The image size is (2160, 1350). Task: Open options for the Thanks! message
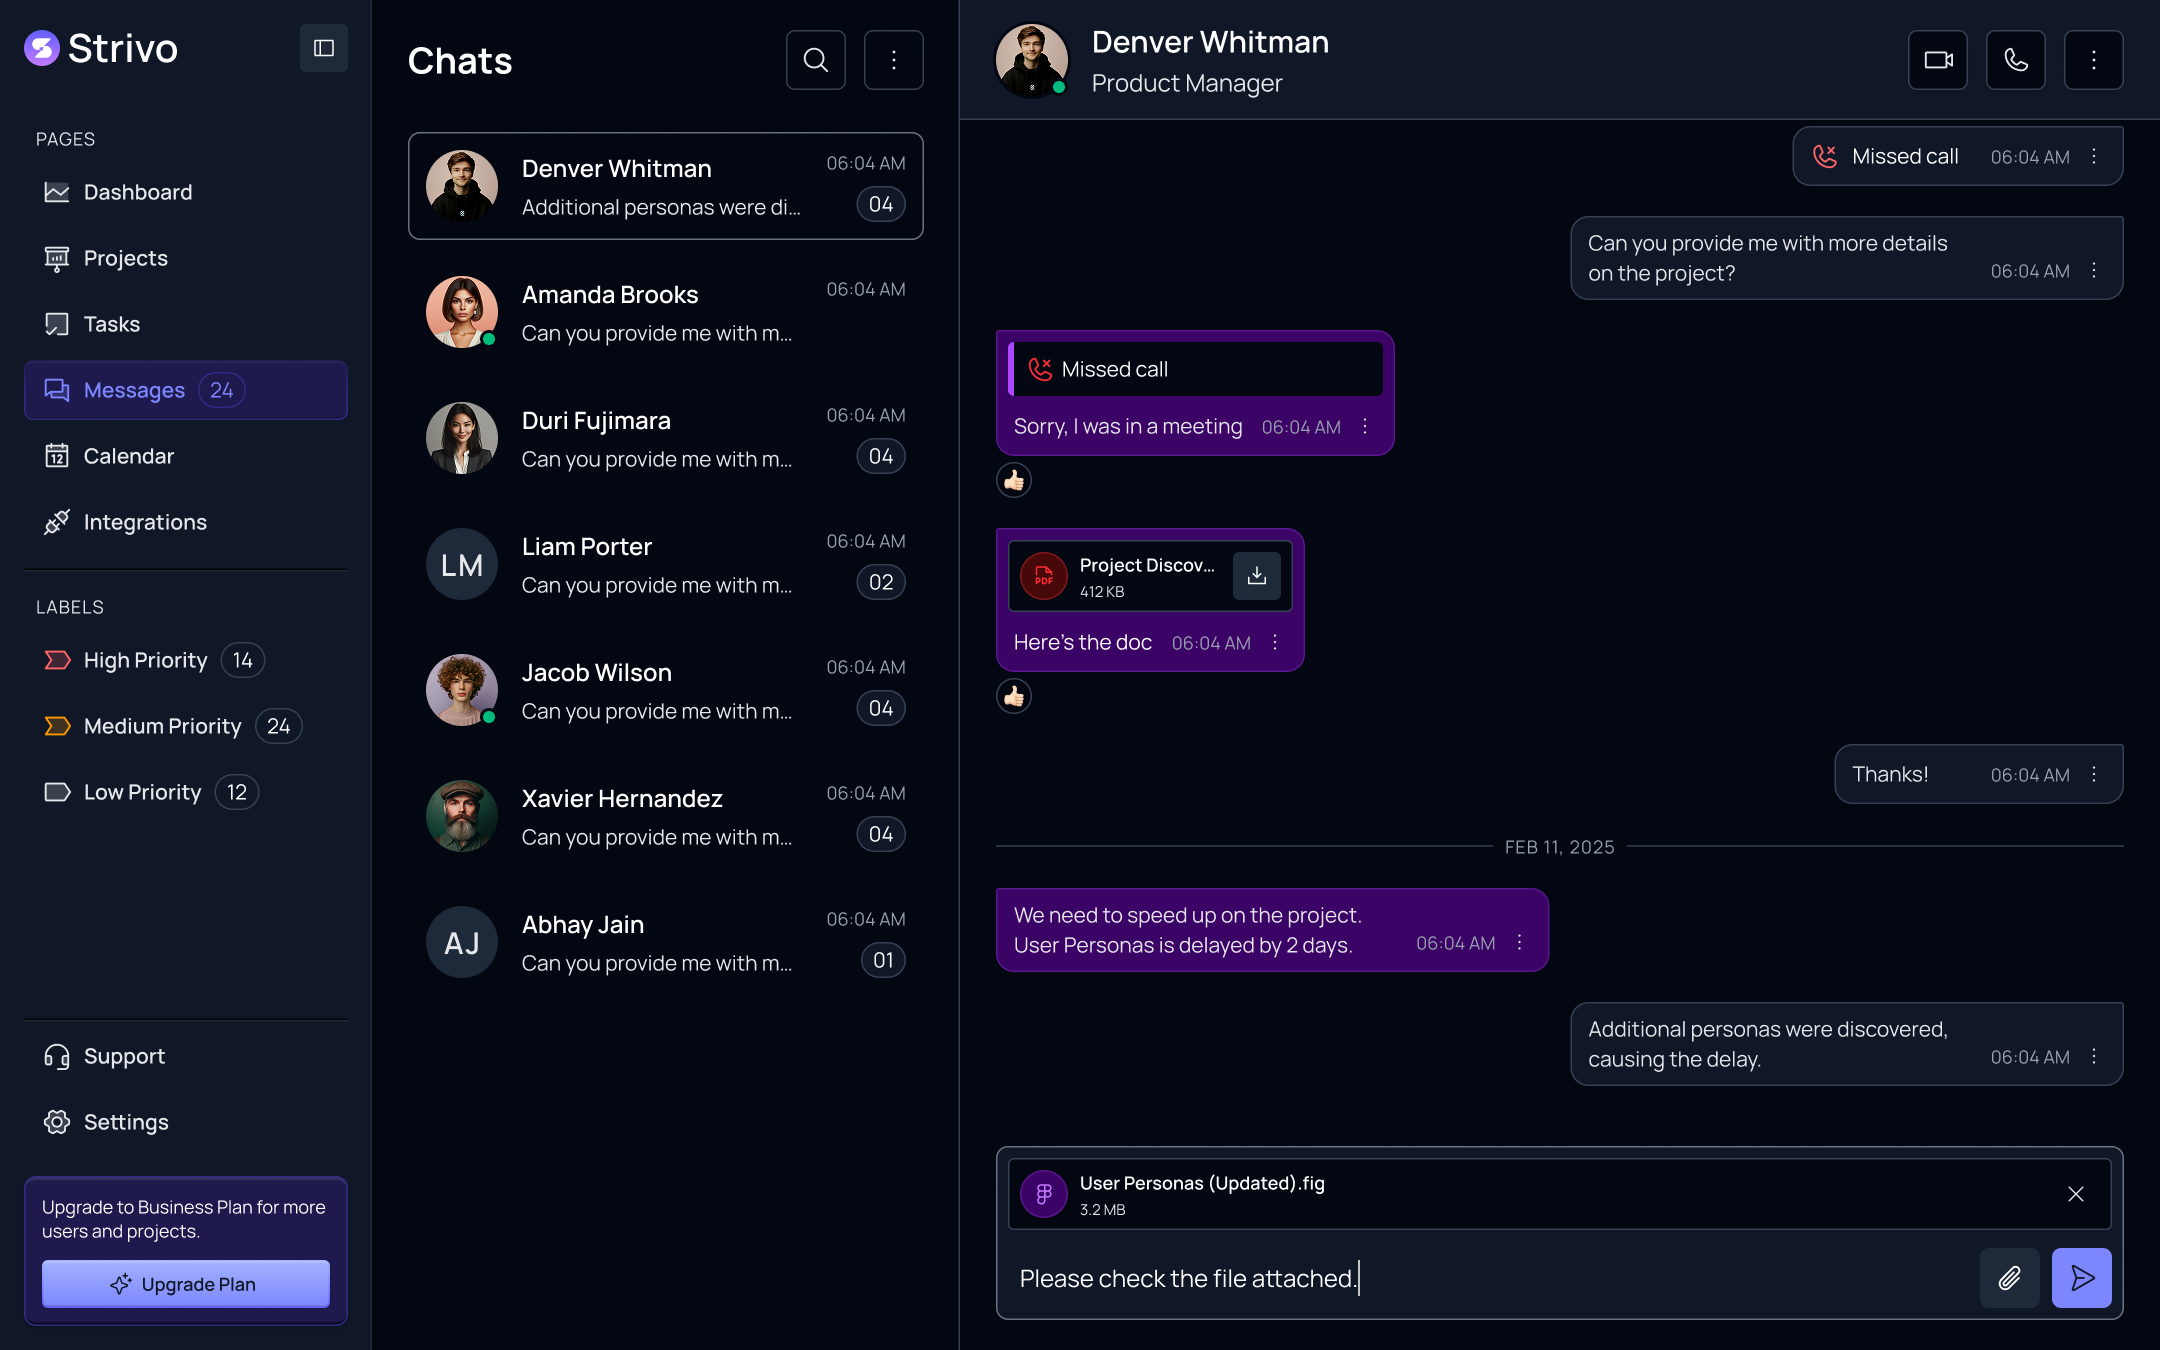[x=2094, y=775]
